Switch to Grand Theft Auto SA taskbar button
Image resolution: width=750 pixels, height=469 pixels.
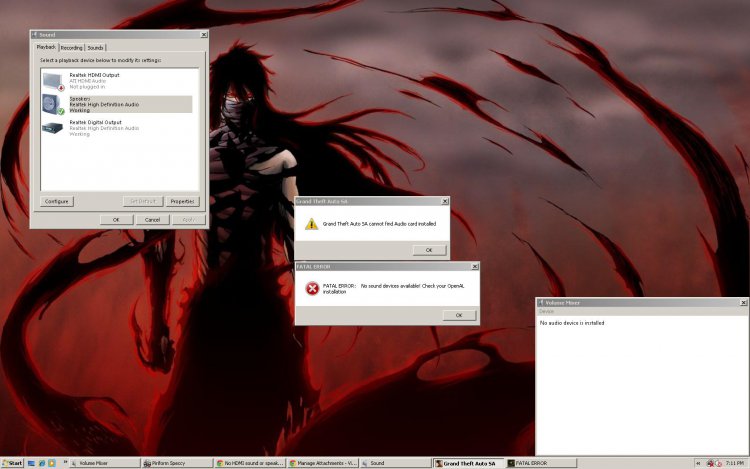469,463
